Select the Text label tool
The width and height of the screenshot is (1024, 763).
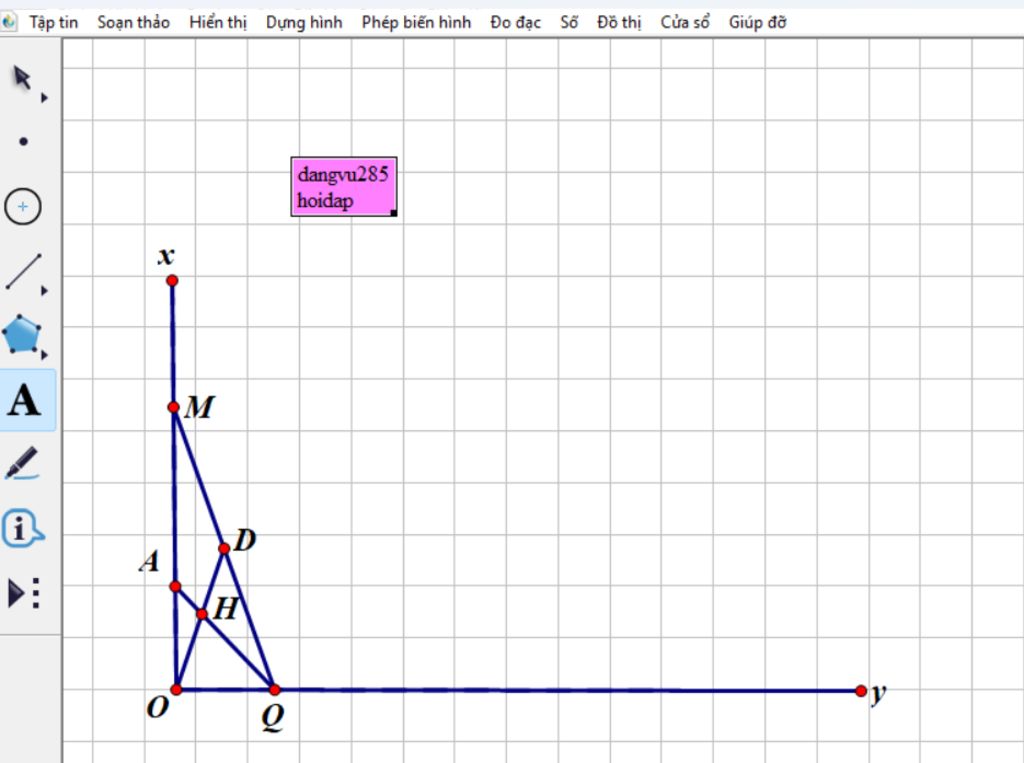tap(24, 400)
